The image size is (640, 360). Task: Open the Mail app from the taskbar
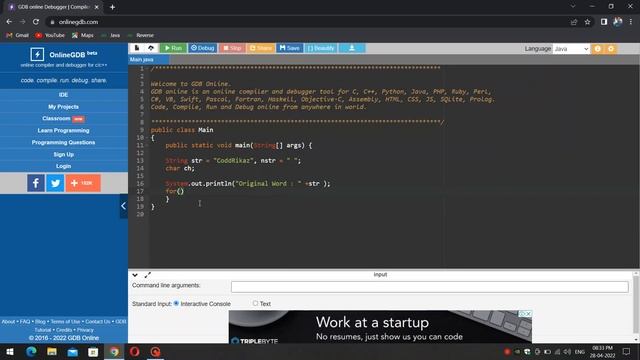(x=73, y=352)
